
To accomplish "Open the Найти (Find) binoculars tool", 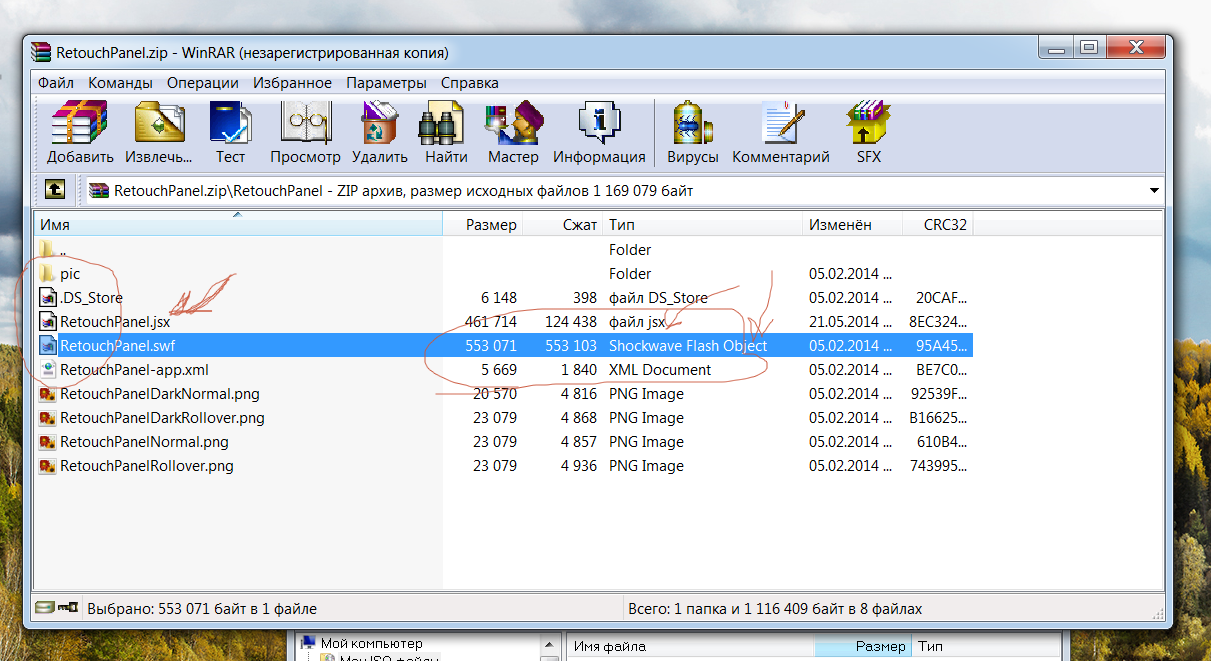I will pos(446,132).
